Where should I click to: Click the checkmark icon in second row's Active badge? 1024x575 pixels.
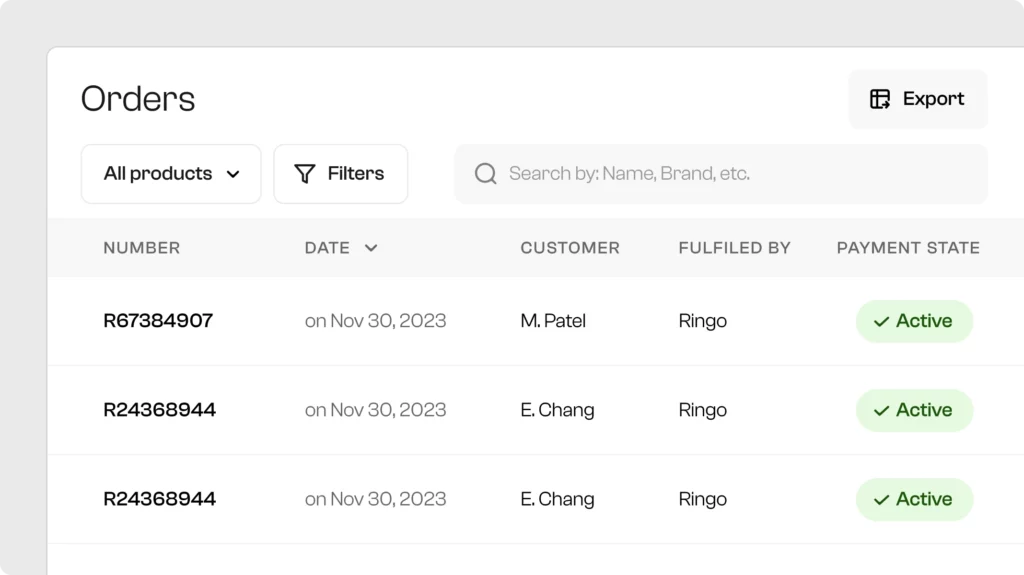pos(881,411)
